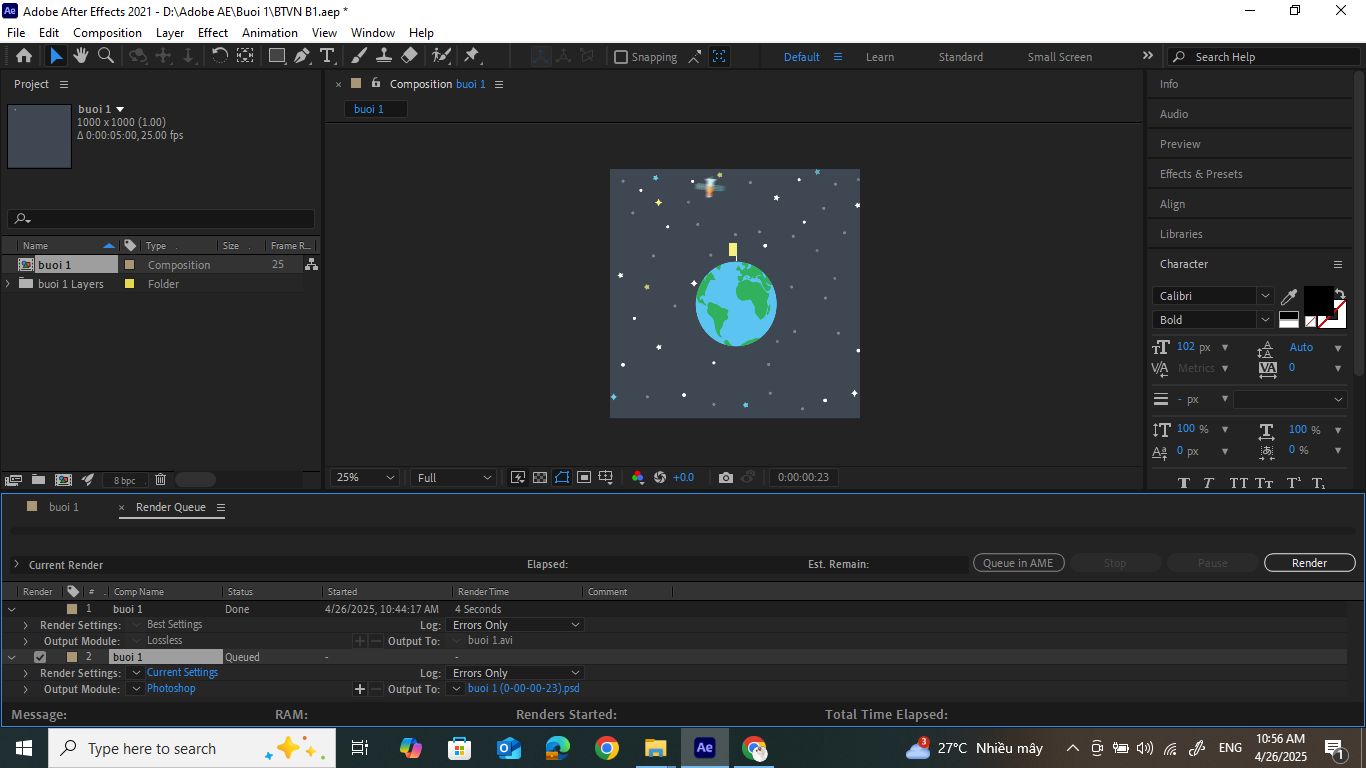1366x768 pixels.
Task: Click the Render button
Action: coord(1309,563)
